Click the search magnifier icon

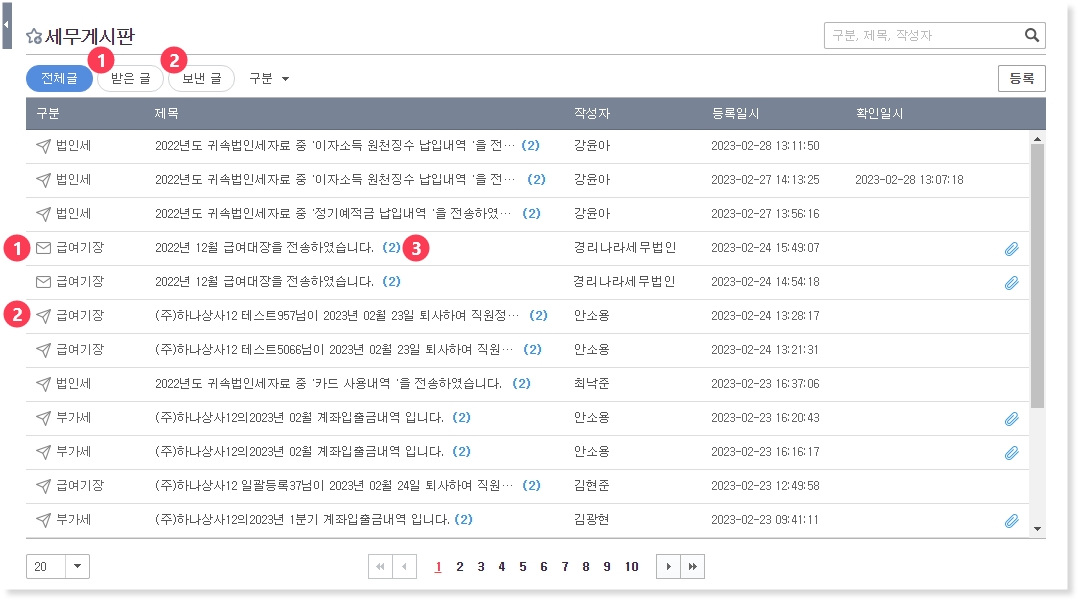(x=1032, y=36)
